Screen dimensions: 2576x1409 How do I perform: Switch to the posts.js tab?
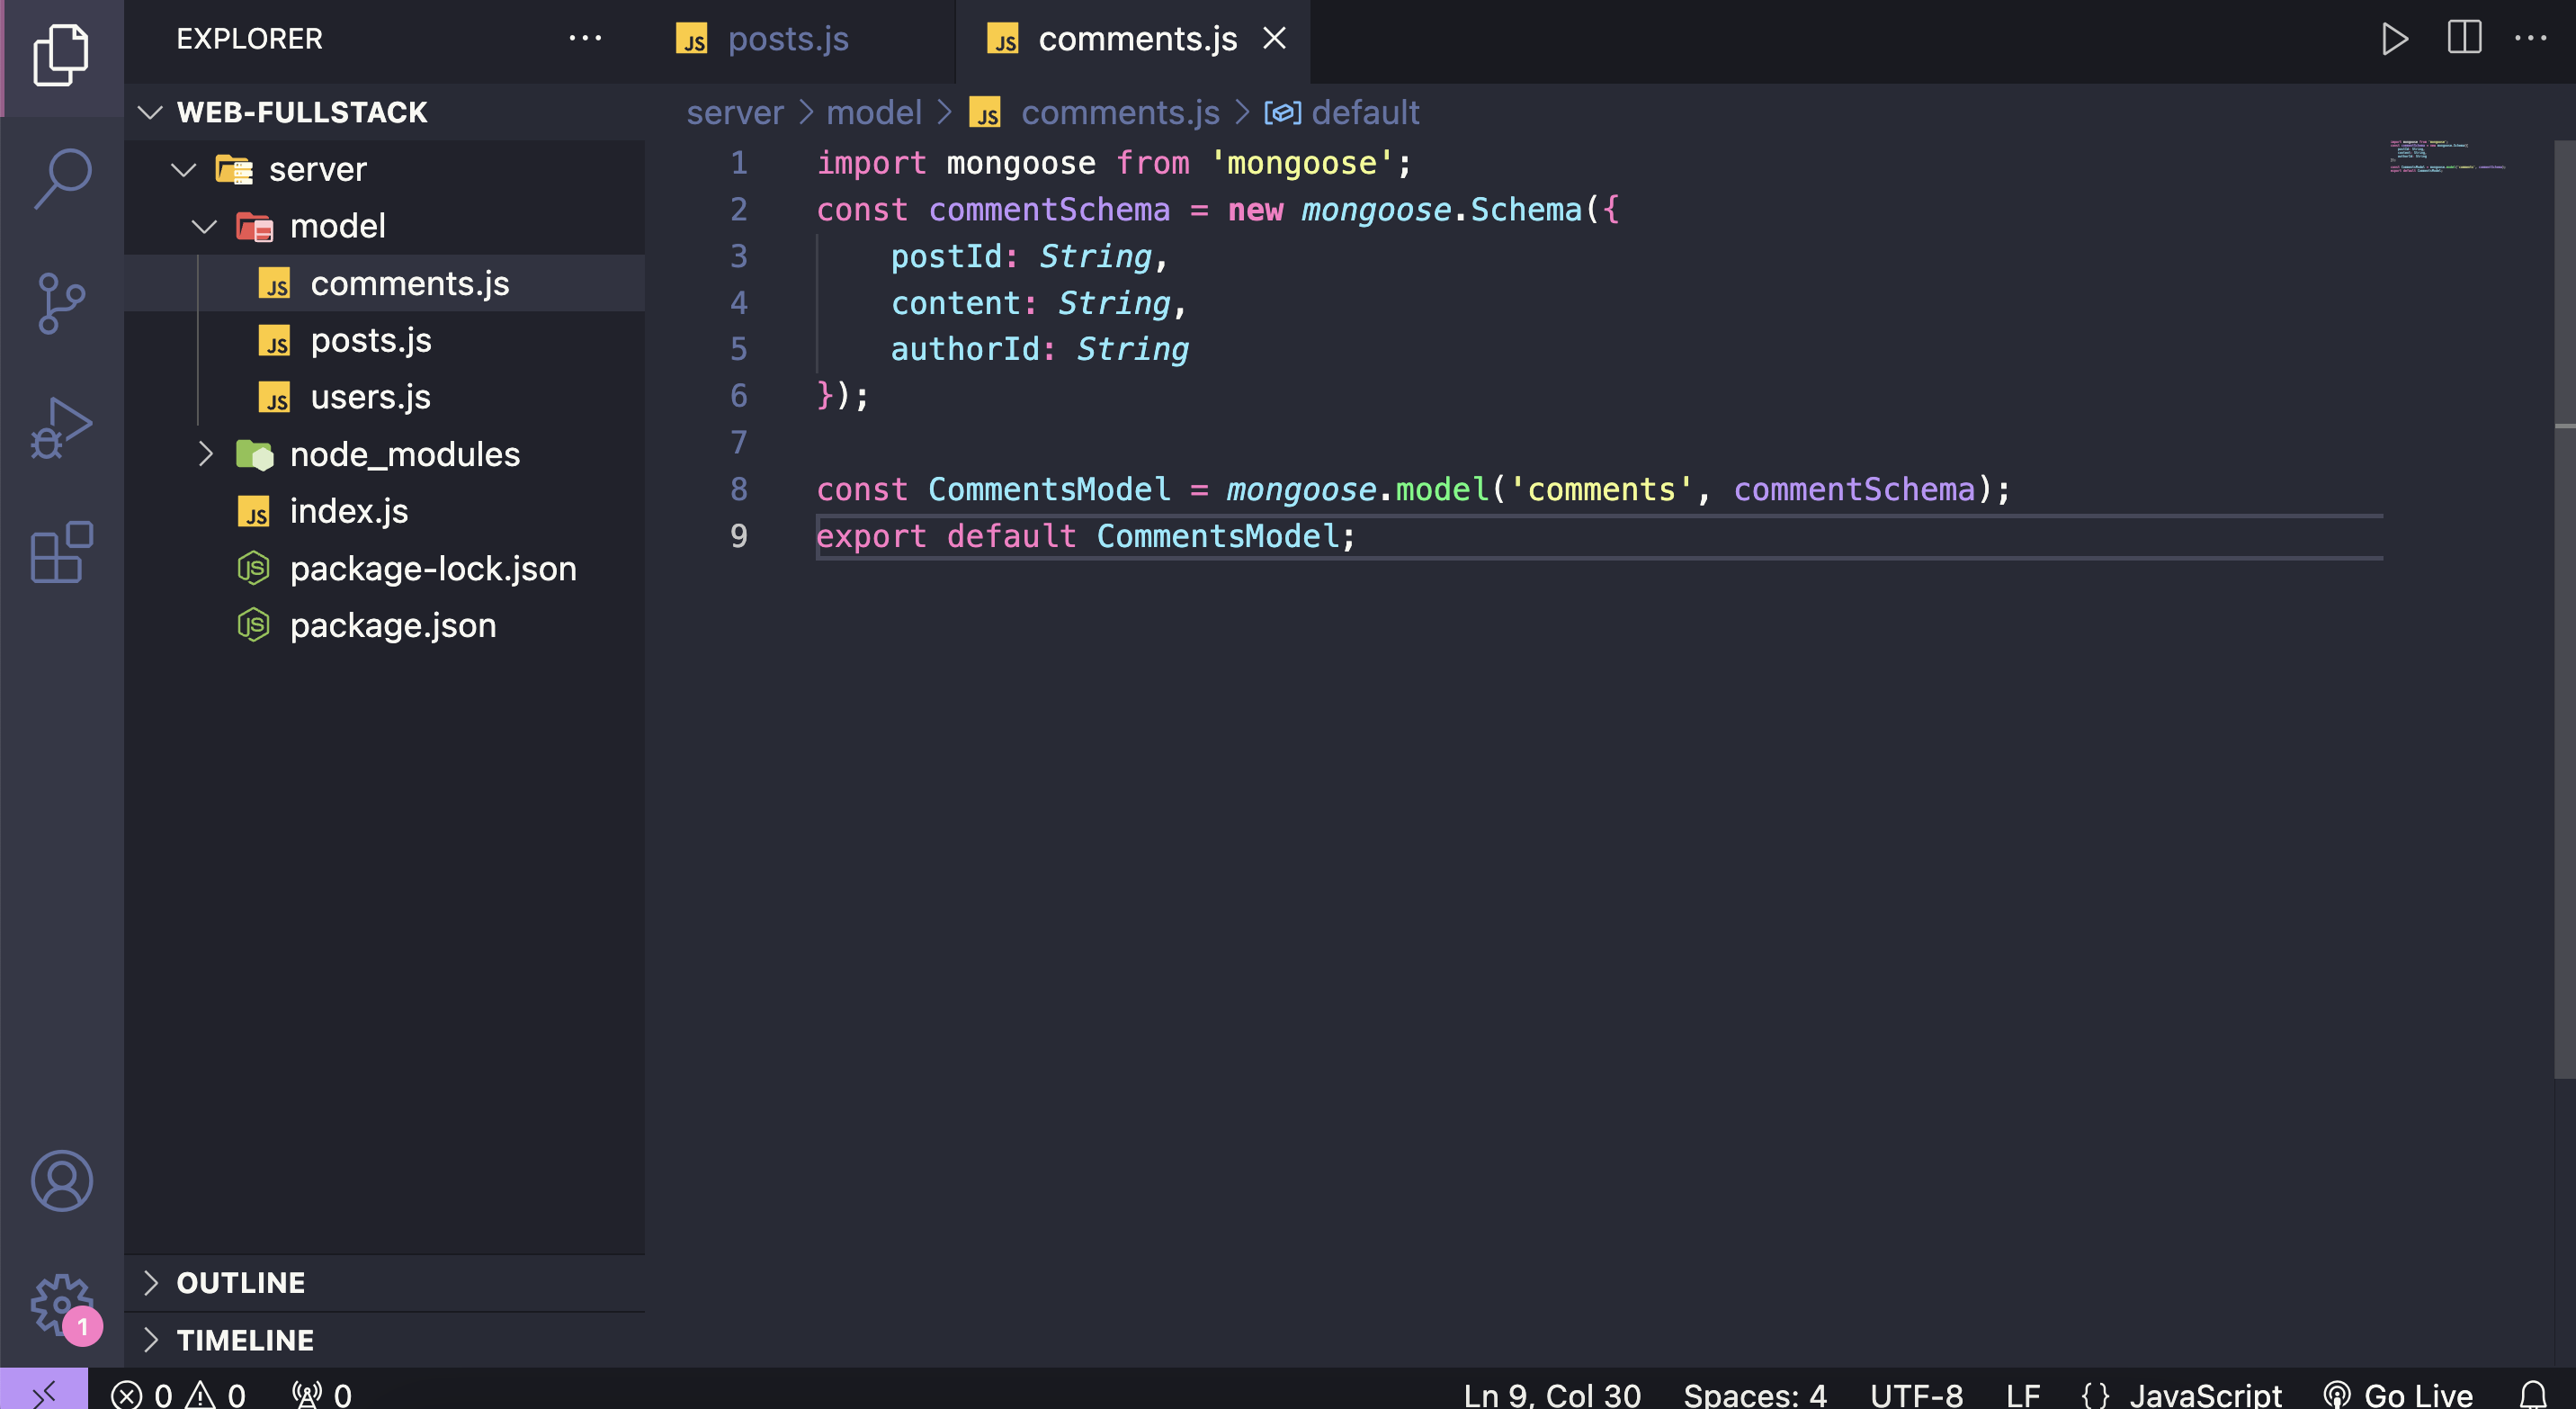787,39
